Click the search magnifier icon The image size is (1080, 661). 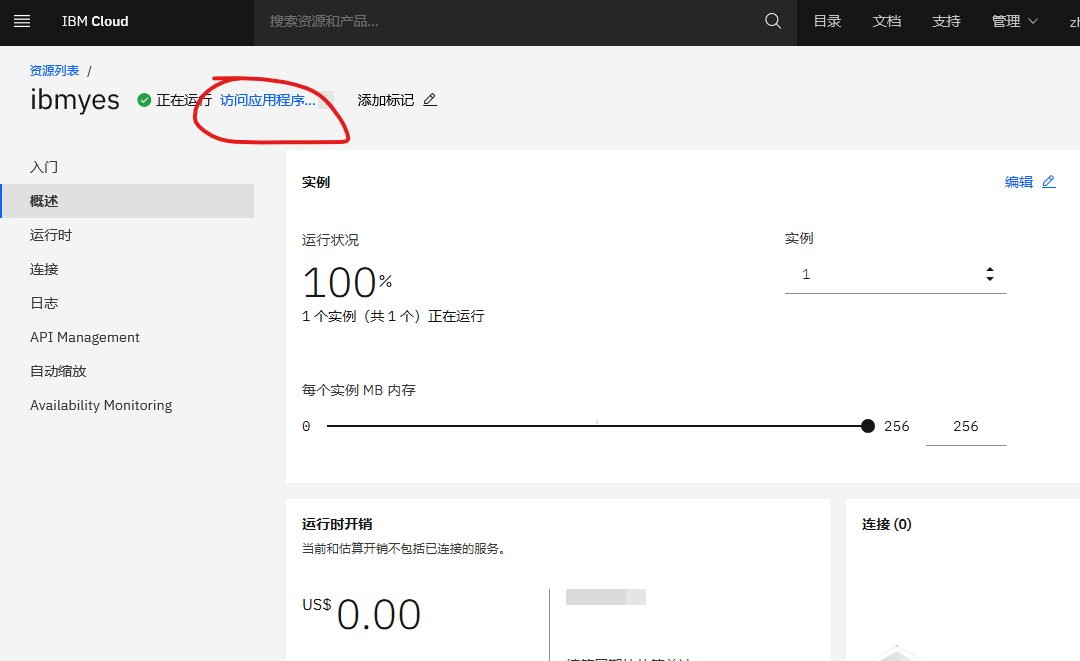pyautogui.click(x=773, y=21)
